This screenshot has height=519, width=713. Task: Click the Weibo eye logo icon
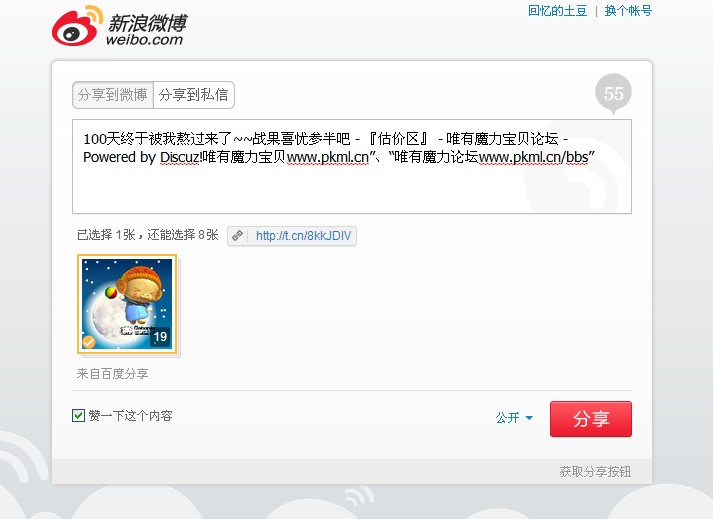pyautogui.click(x=77, y=26)
